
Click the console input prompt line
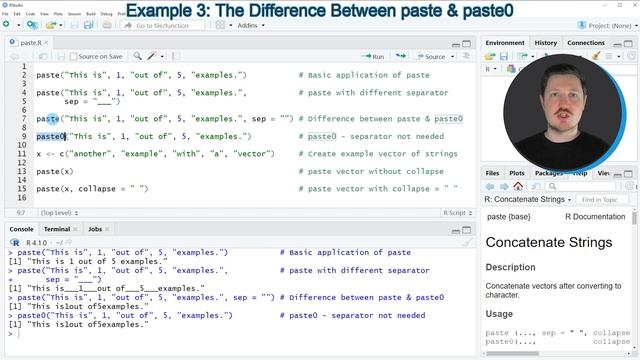[x=241, y=334]
